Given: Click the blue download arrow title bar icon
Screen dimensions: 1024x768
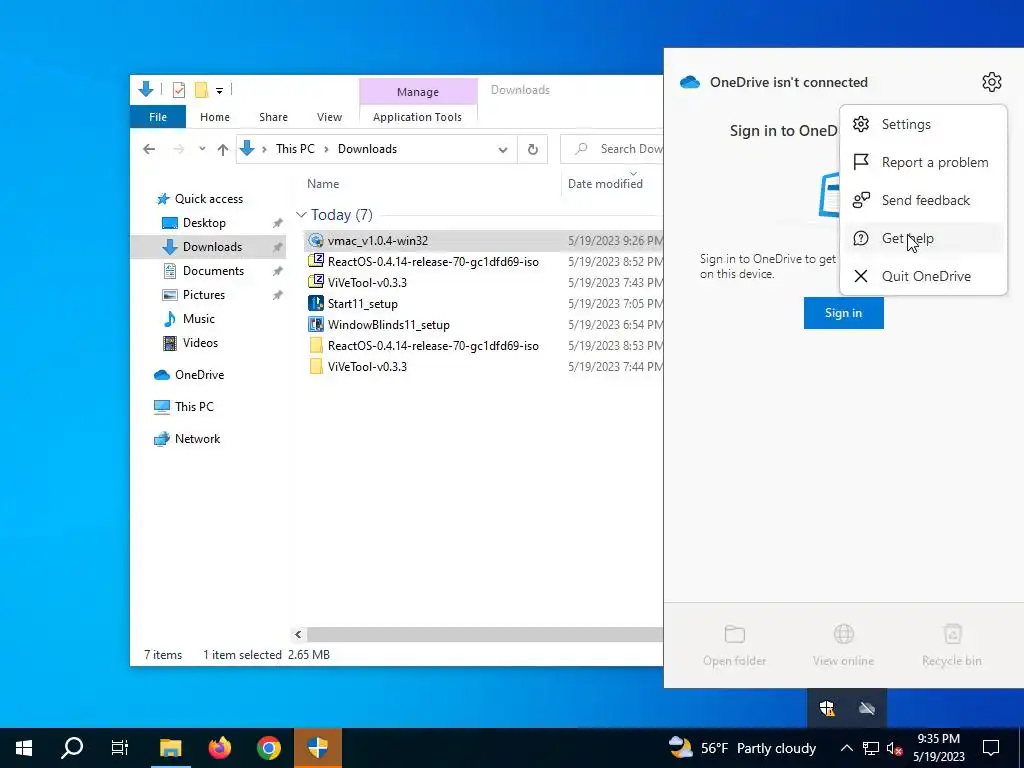Looking at the screenshot, I should coord(146,89).
